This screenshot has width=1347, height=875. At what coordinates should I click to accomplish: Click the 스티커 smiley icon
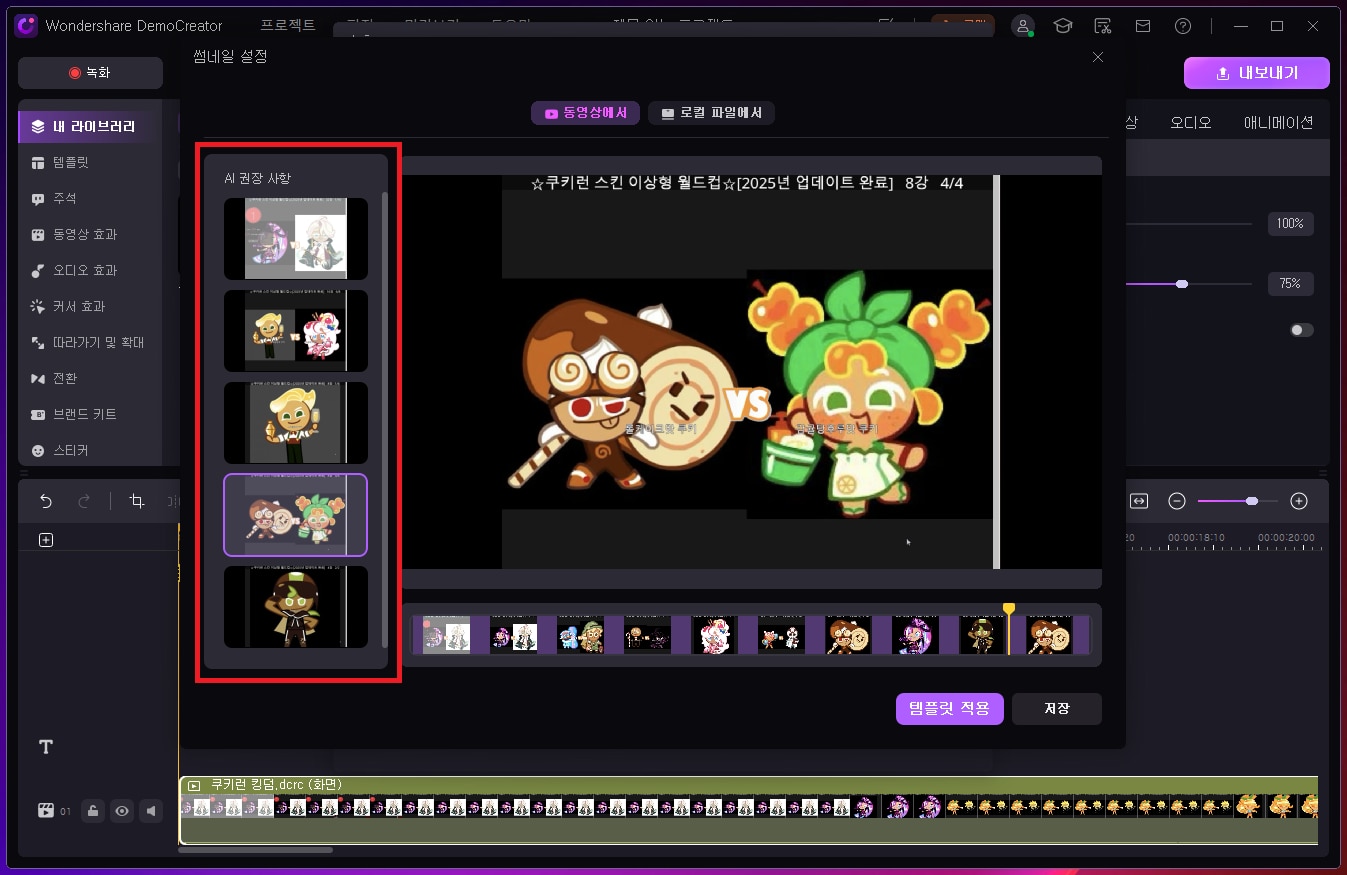(38, 451)
